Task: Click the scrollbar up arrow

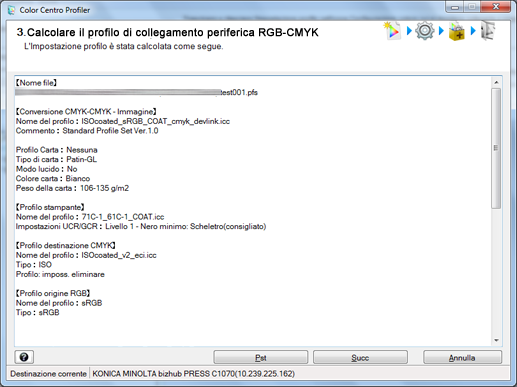Action: coord(496,82)
